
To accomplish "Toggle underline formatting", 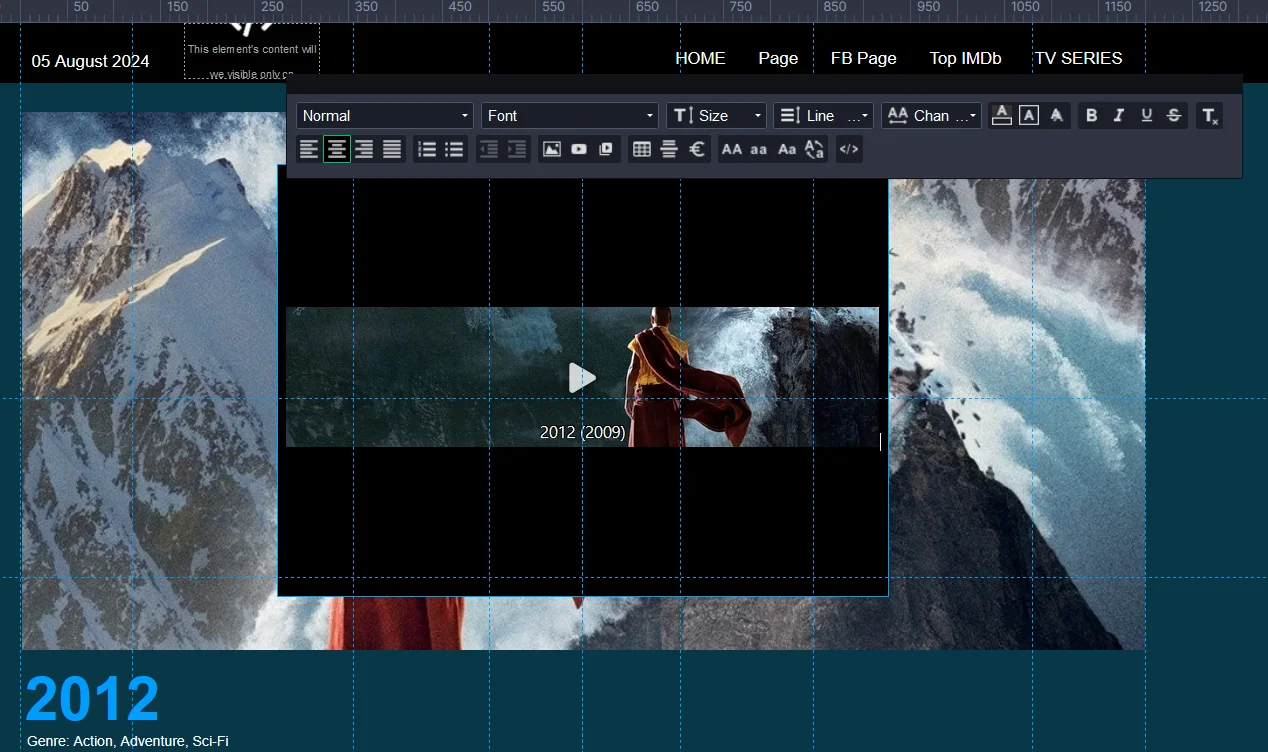I will coord(1147,116).
